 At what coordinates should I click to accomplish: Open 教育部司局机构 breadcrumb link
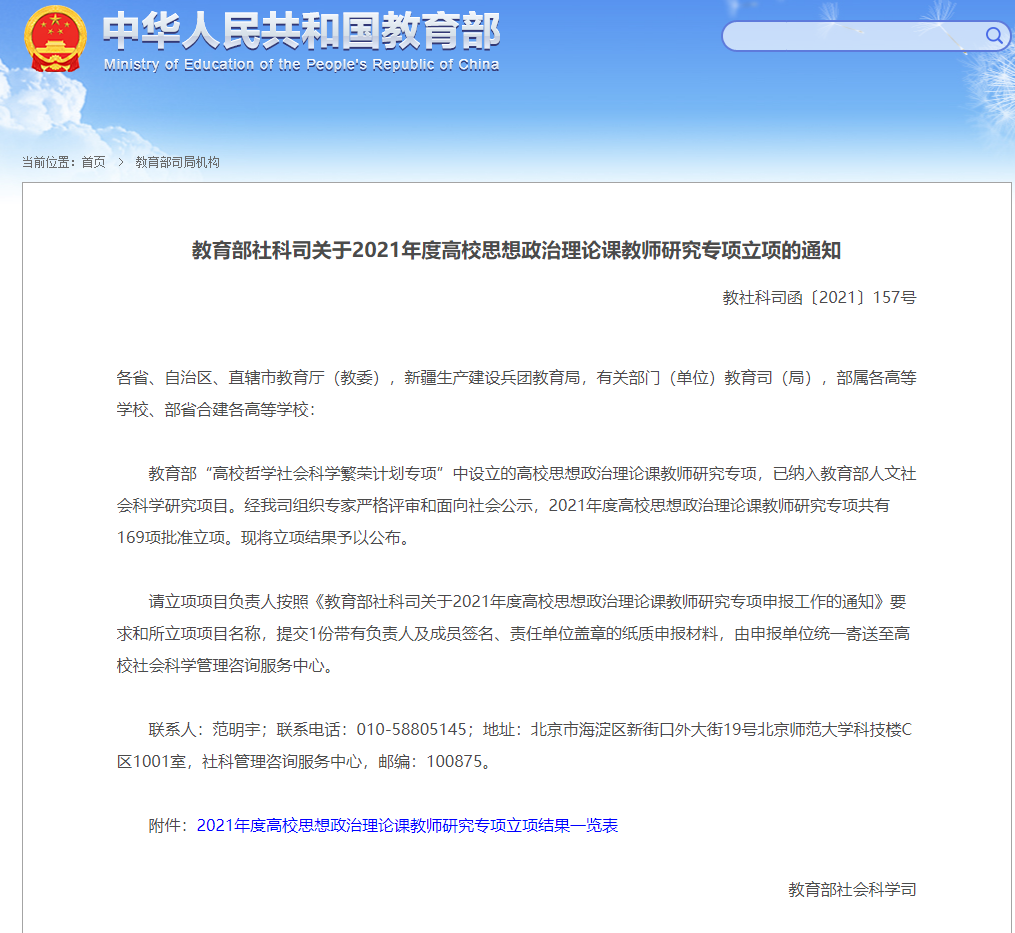(177, 162)
